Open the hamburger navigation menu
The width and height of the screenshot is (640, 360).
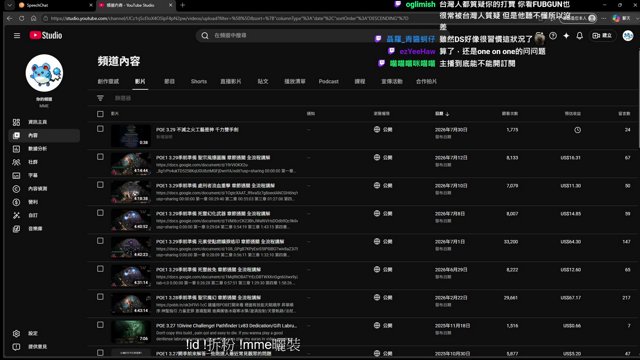pyautogui.click(x=17, y=36)
